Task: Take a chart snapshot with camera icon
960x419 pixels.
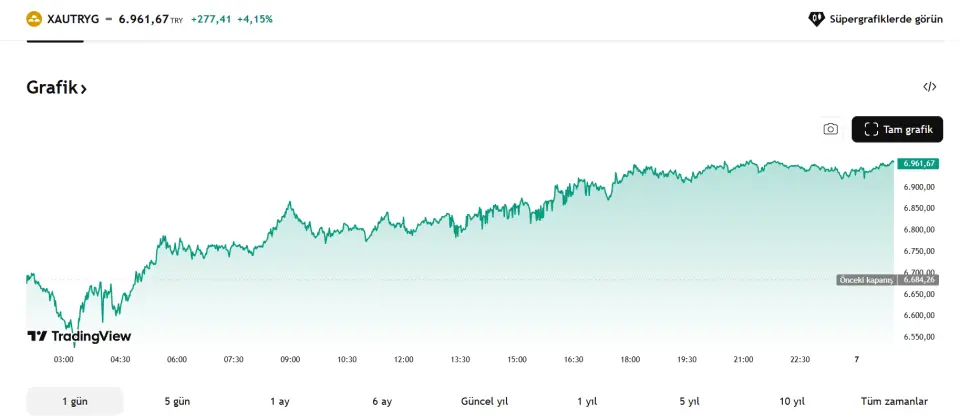Action: pos(830,129)
